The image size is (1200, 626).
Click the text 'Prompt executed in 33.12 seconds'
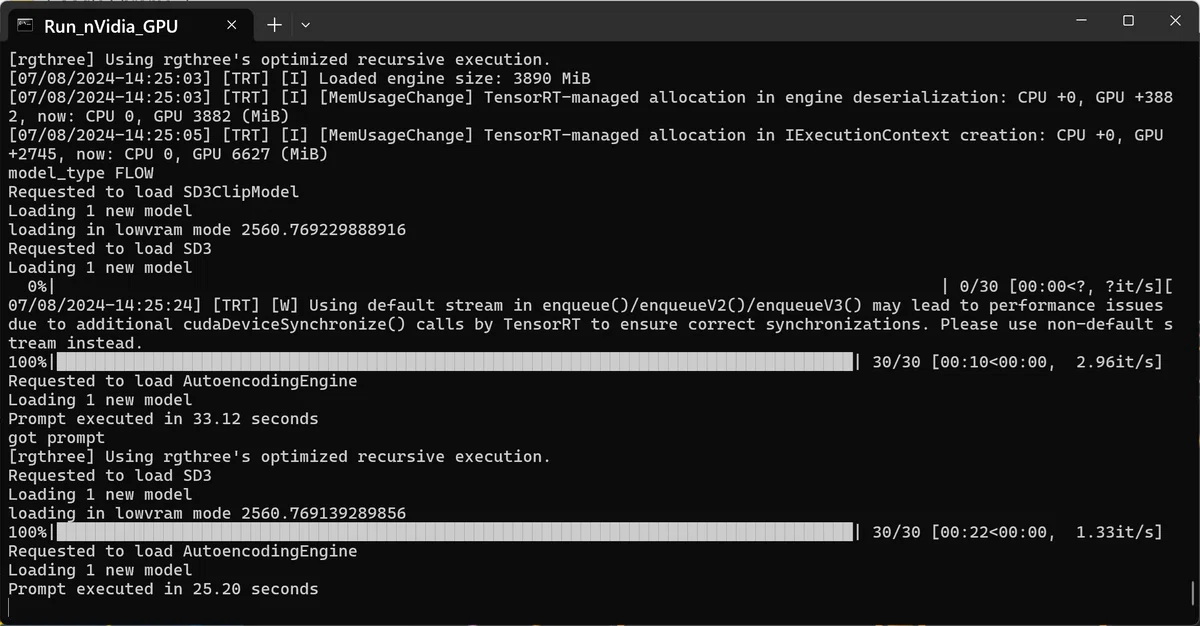coord(163,419)
